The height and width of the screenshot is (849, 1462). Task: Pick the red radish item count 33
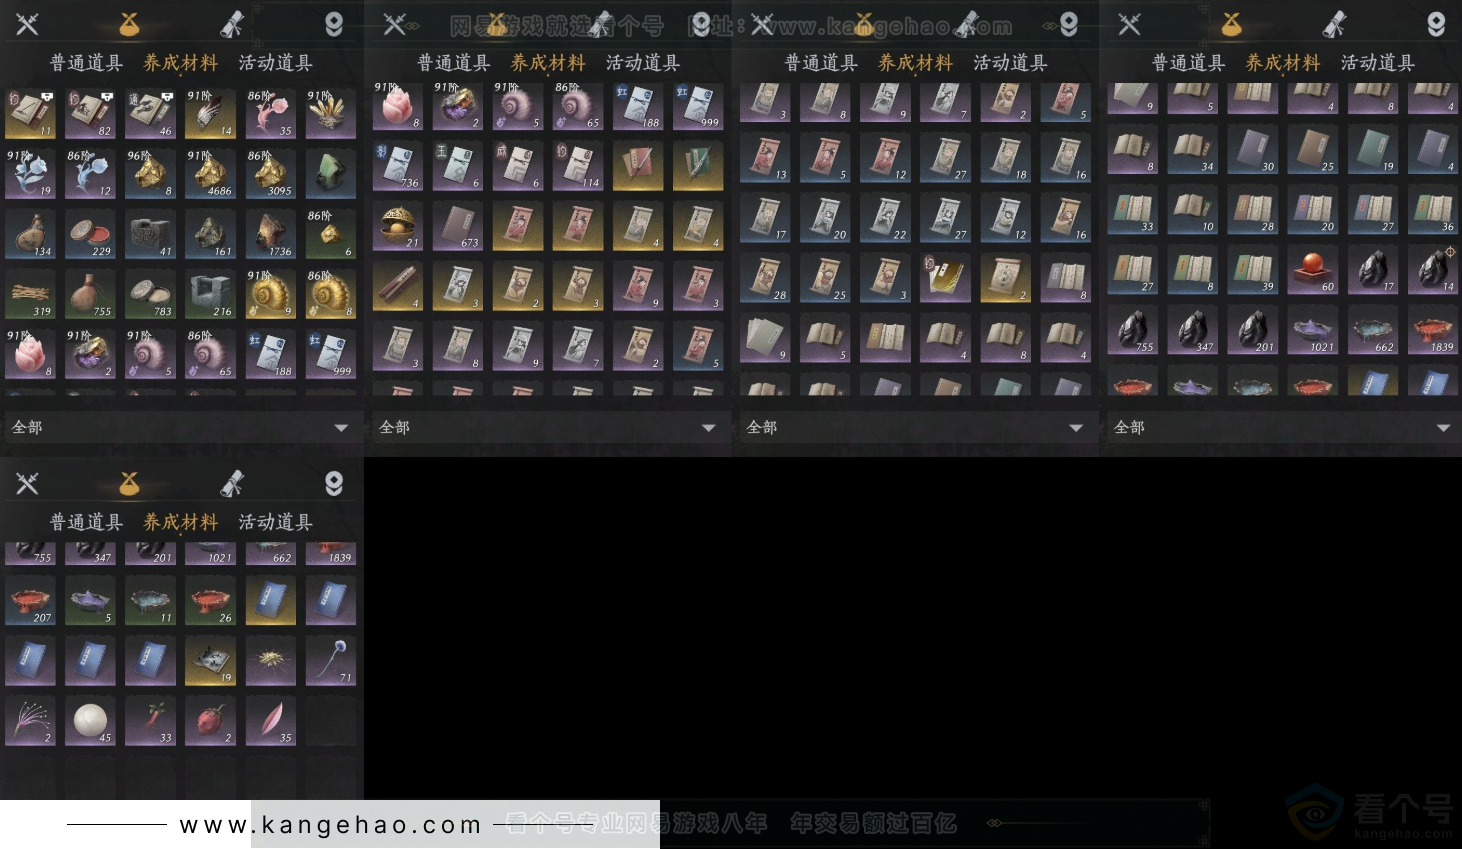click(x=150, y=720)
